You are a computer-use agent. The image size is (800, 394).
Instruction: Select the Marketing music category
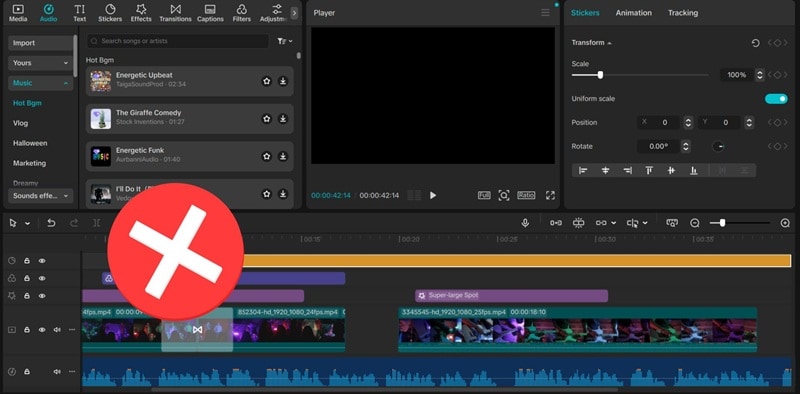pos(29,163)
